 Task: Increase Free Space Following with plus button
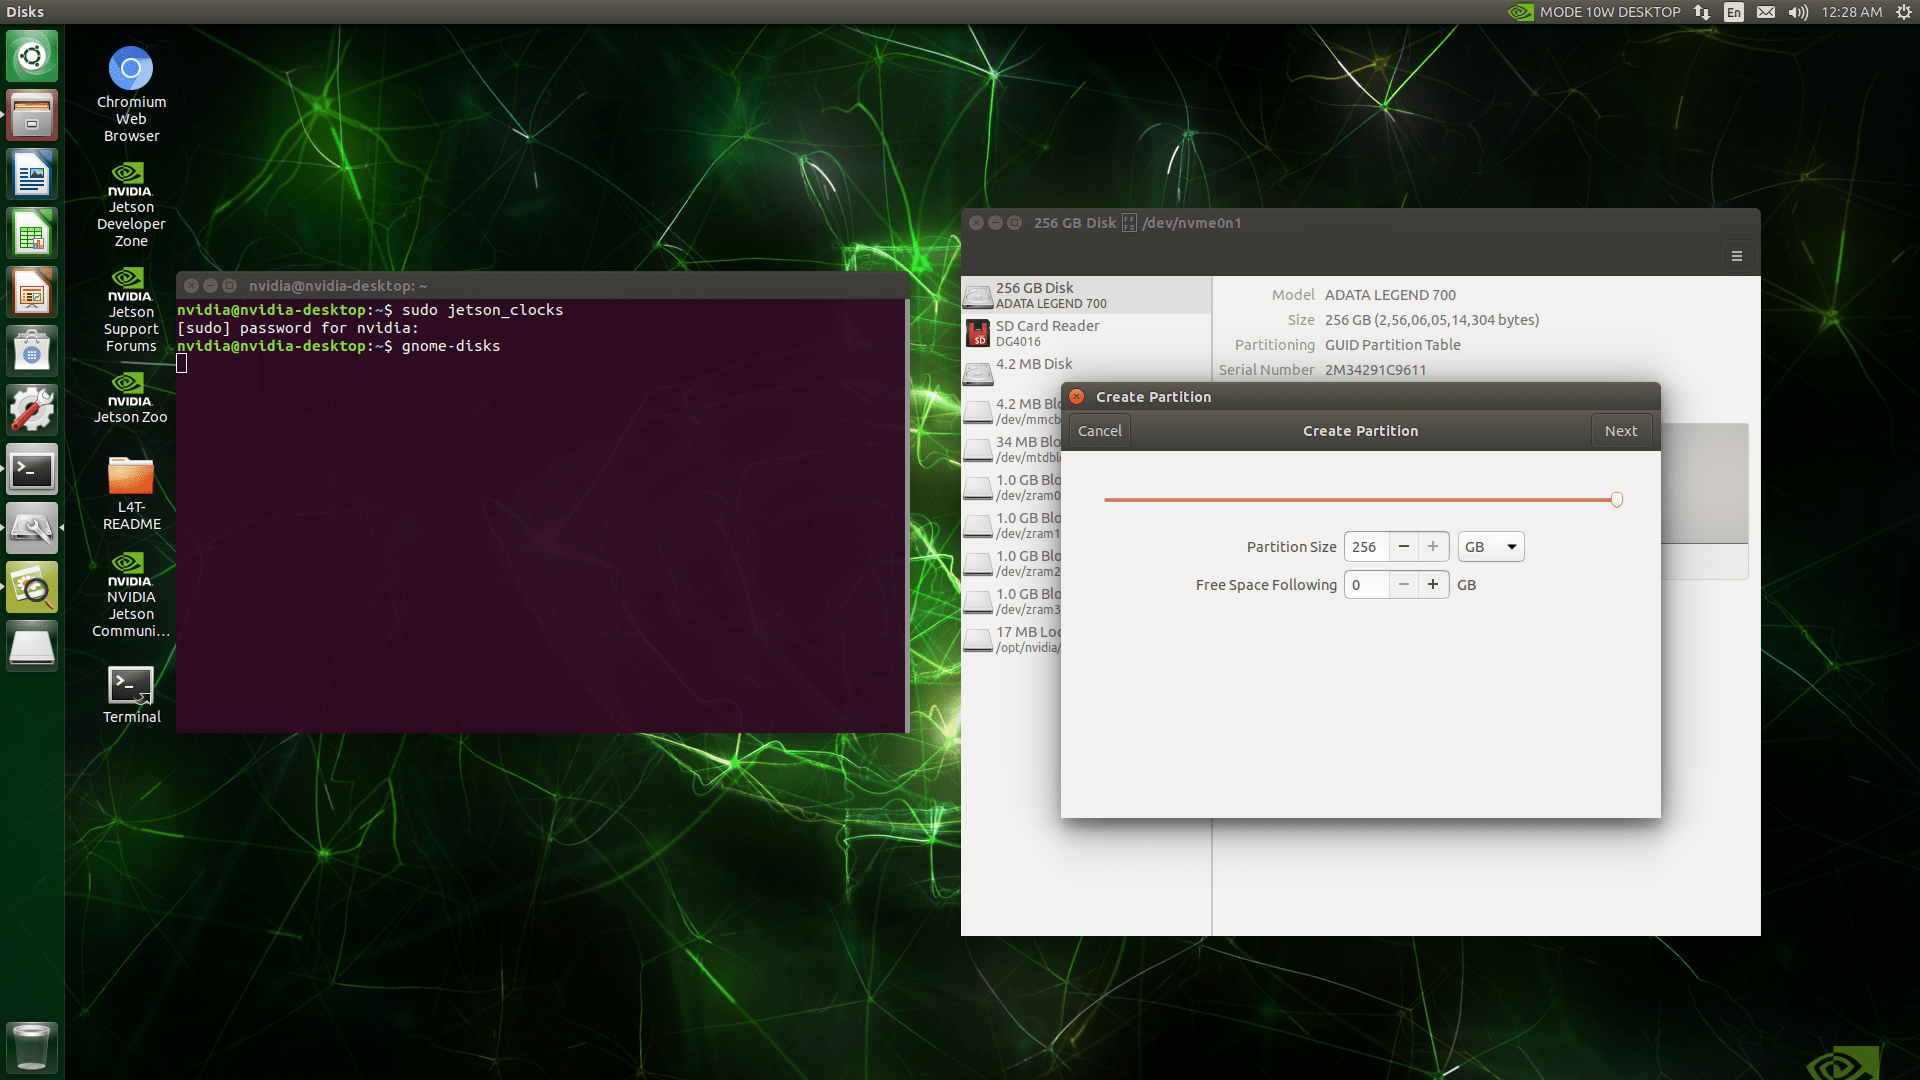tap(1433, 585)
